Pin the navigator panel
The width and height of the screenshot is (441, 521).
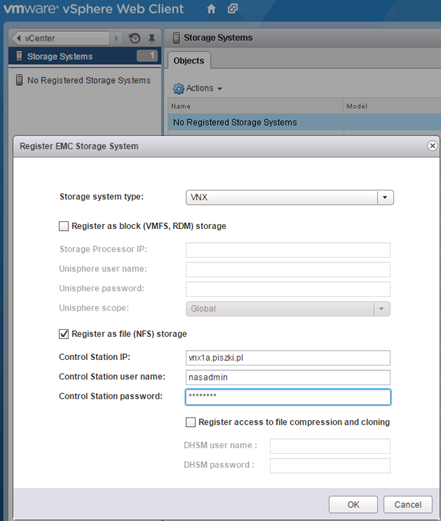point(152,38)
